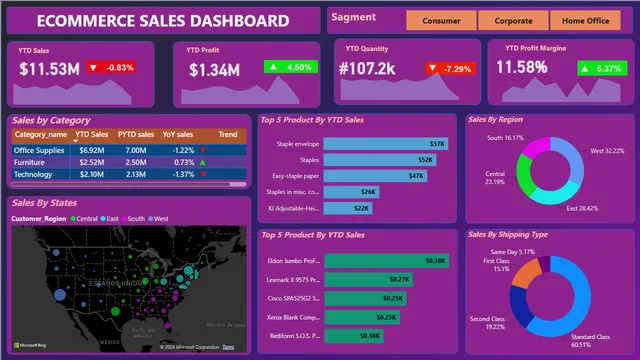Select the Corporate segment button
The image size is (640, 360).
coord(513,20)
